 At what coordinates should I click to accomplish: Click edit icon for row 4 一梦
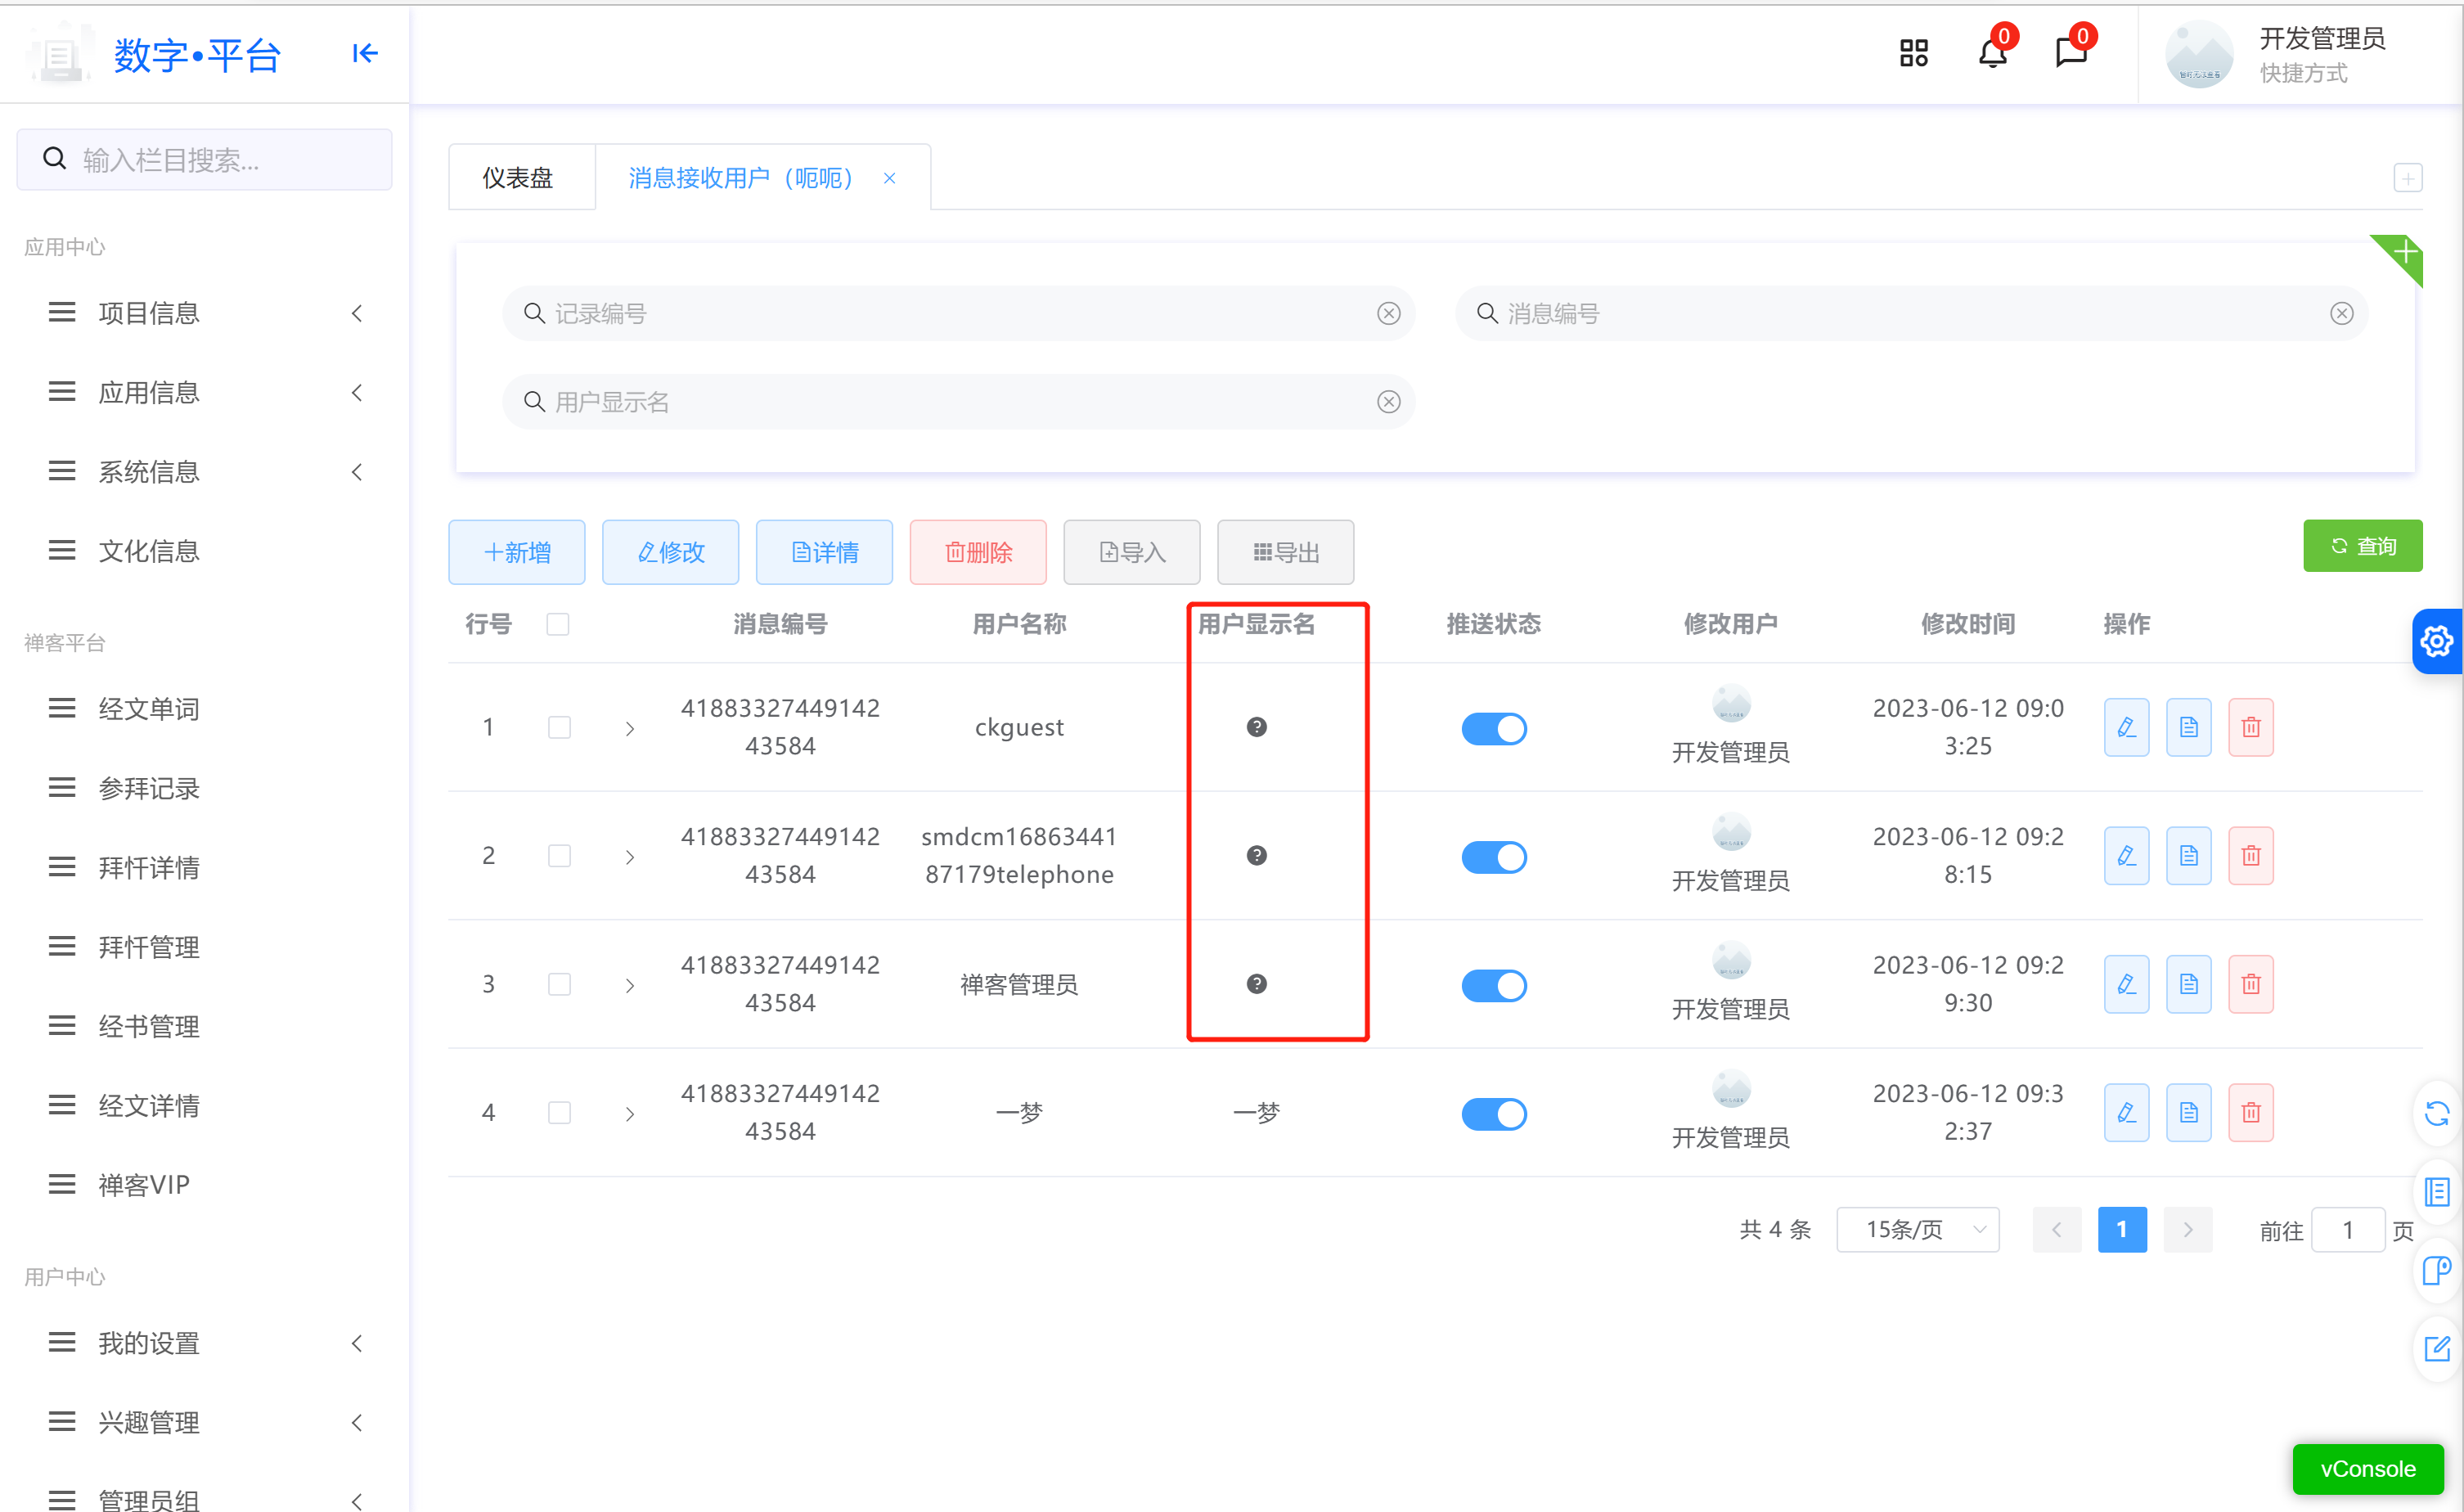click(x=2126, y=1112)
